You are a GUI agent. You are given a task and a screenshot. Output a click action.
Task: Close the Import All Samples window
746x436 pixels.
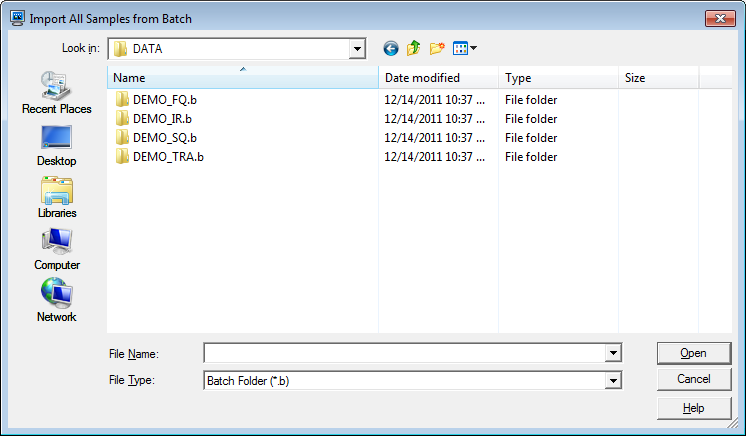pyautogui.click(x=720, y=19)
